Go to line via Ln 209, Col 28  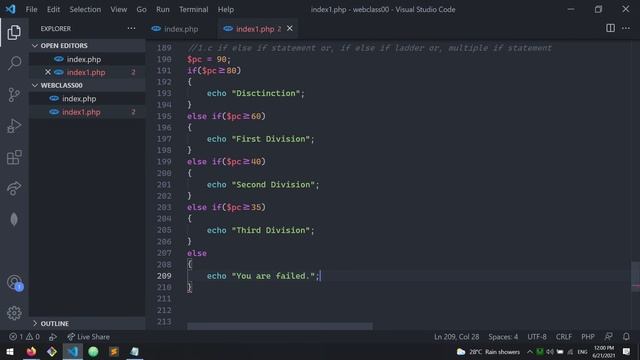point(456,337)
